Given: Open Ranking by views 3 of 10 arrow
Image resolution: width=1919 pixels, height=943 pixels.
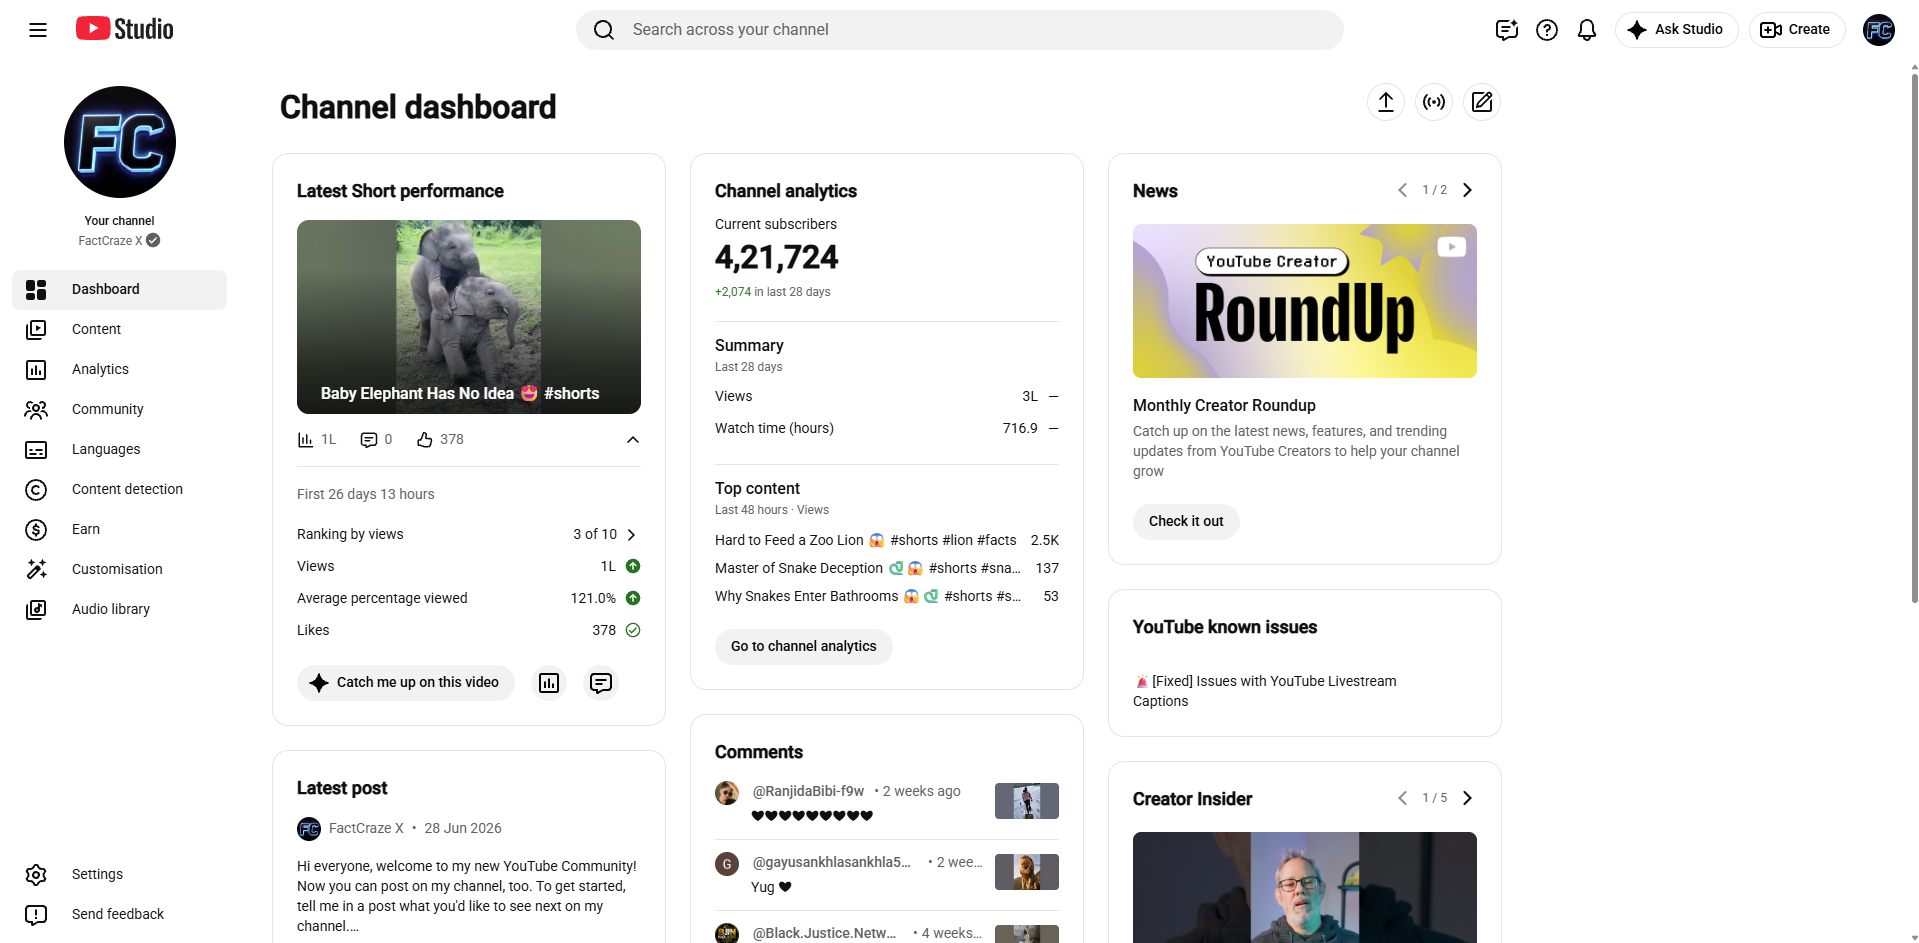Looking at the screenshot, I should tap(631, 535).
